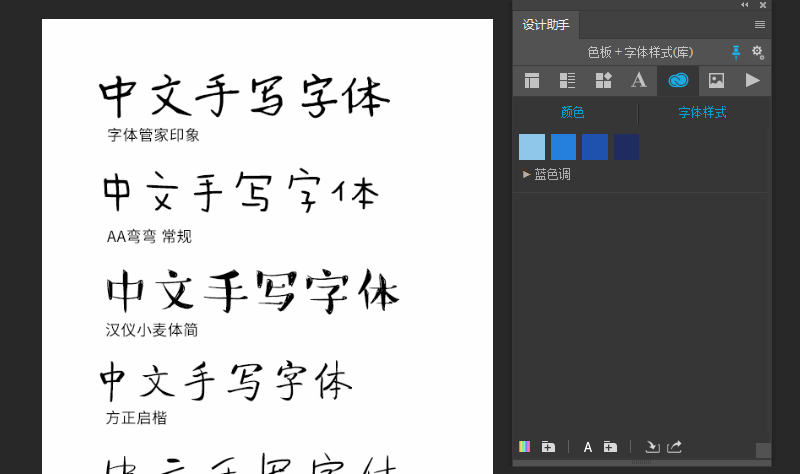Image resolution: width=800 pixels, height=474 pixels.
Task: Click the rainbow add-color icon
Action: click(x=524, y=447)
